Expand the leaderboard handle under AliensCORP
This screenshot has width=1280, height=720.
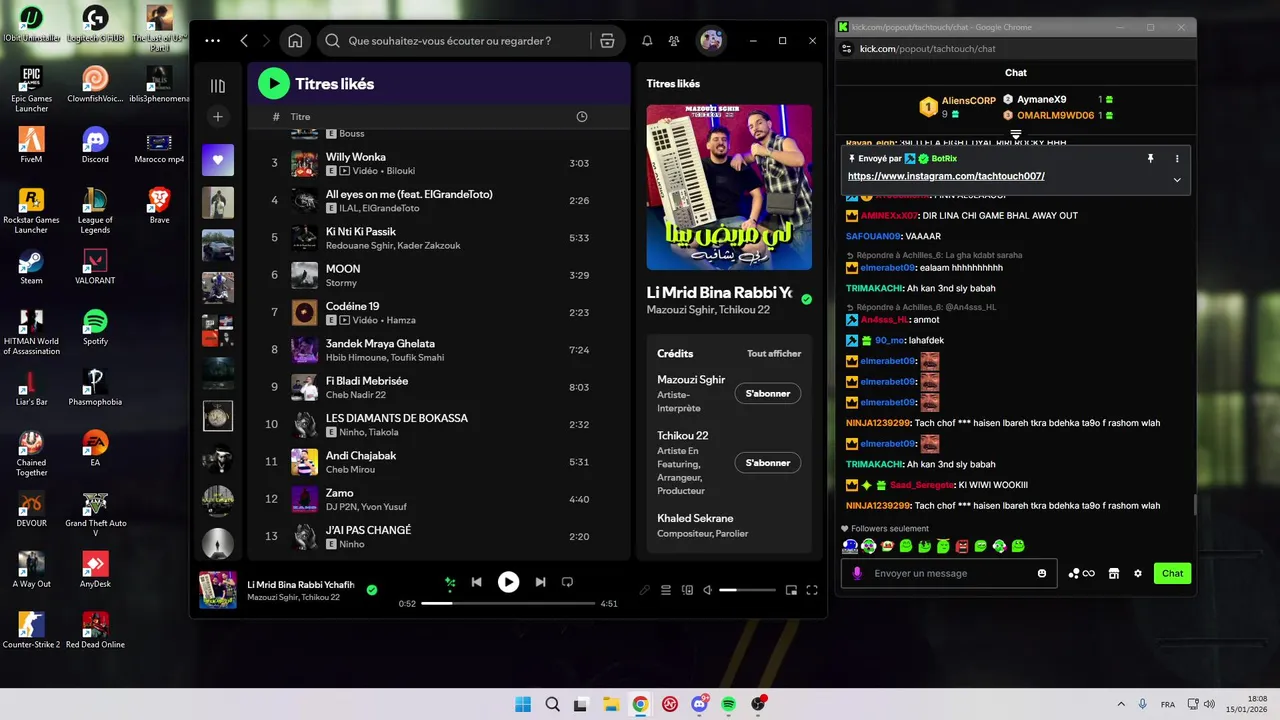coord(1016,133)
